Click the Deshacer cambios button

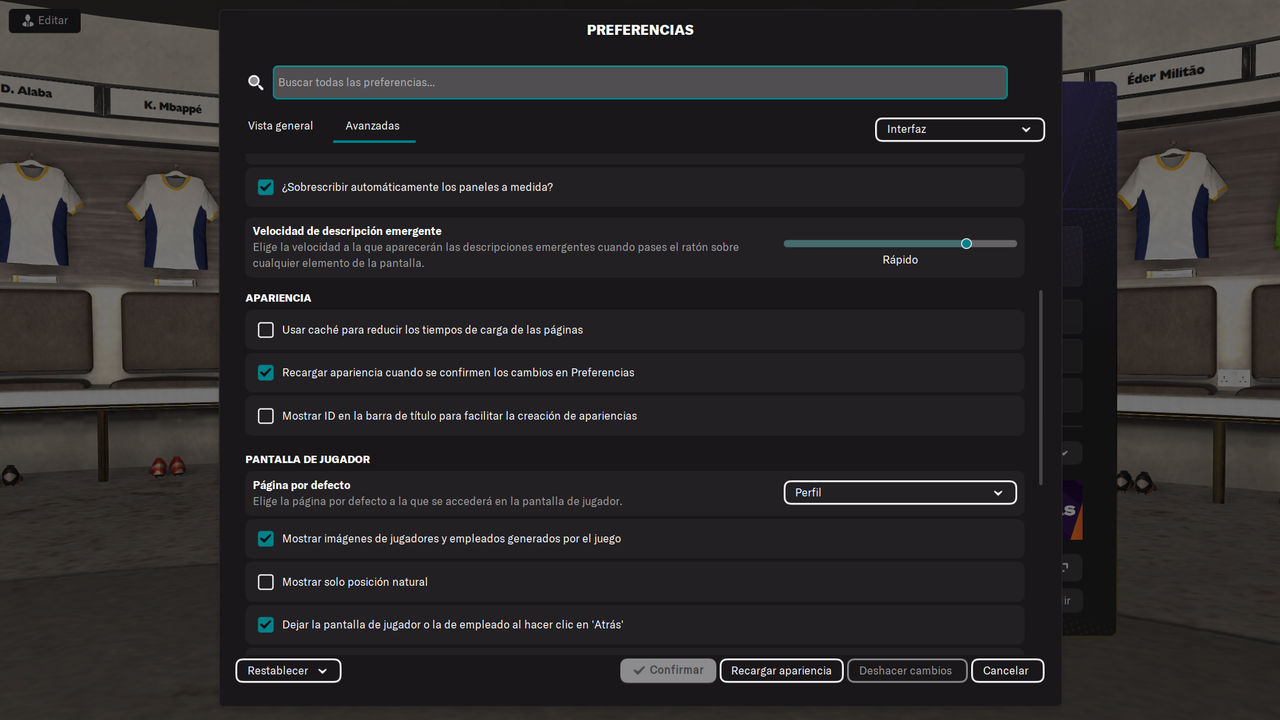(906, 671)
